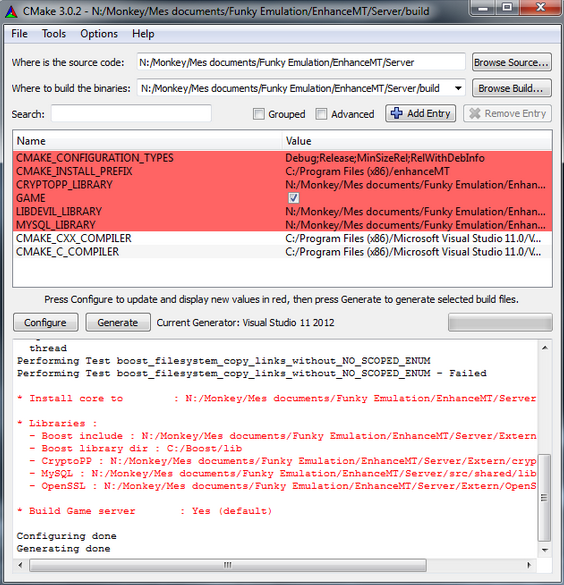Click the Remove Entry button
Viewport: 564px width, 585px height.
(x=507, y=113)
